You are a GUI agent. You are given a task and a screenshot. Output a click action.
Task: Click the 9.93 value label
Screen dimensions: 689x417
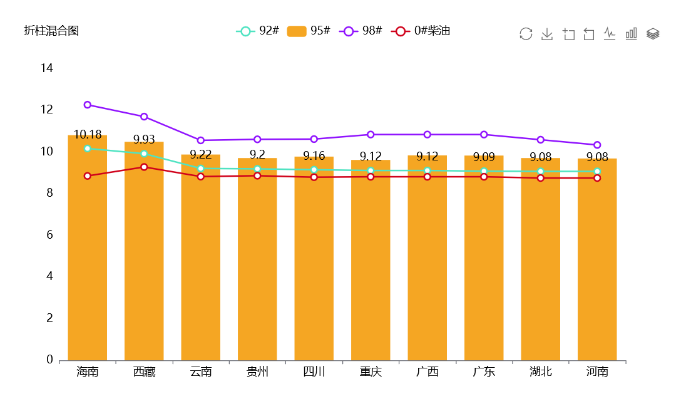tap(144, 139)
